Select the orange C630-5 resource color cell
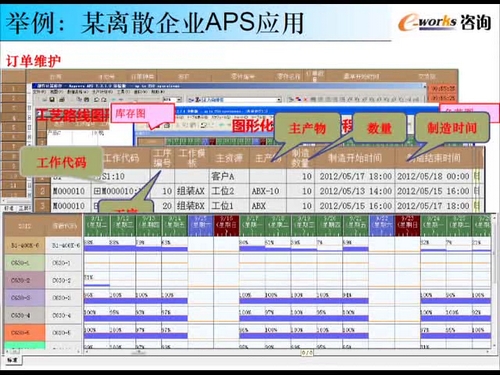The width and height of the screenshot is (500, 375). (24, 332)
